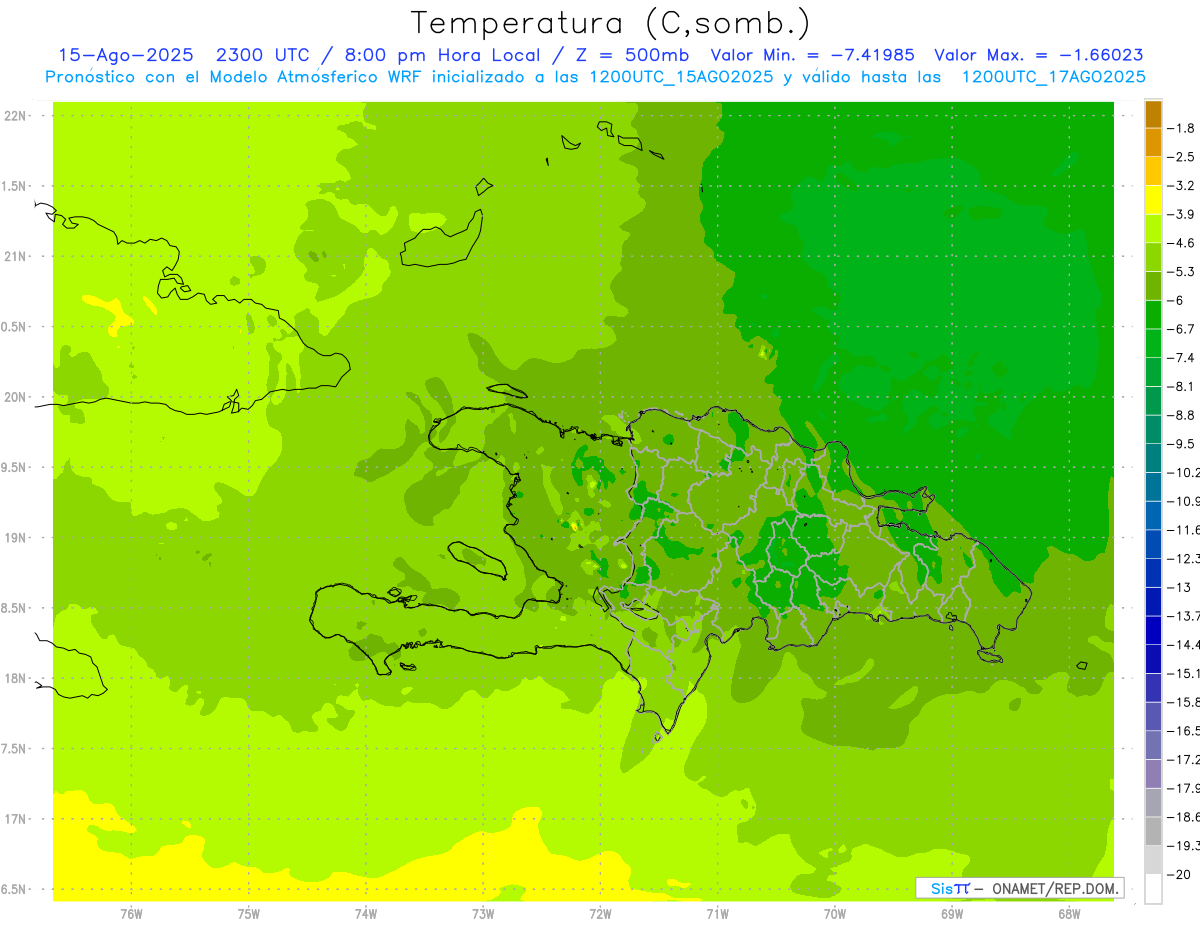Pick olive-green swatch between -5.3 and -6
This screenshot has width=1200, height=927.
coord(1153,286)
